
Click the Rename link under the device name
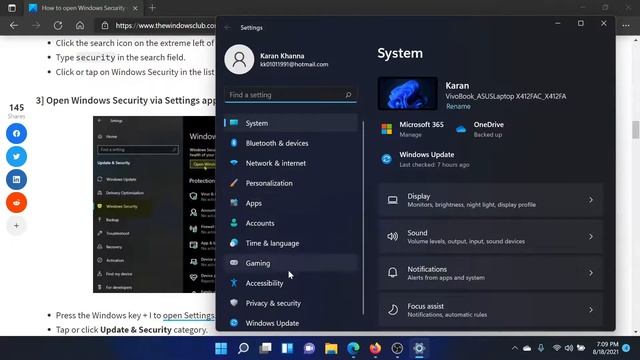pyautogui.click(x=458, y=107)
